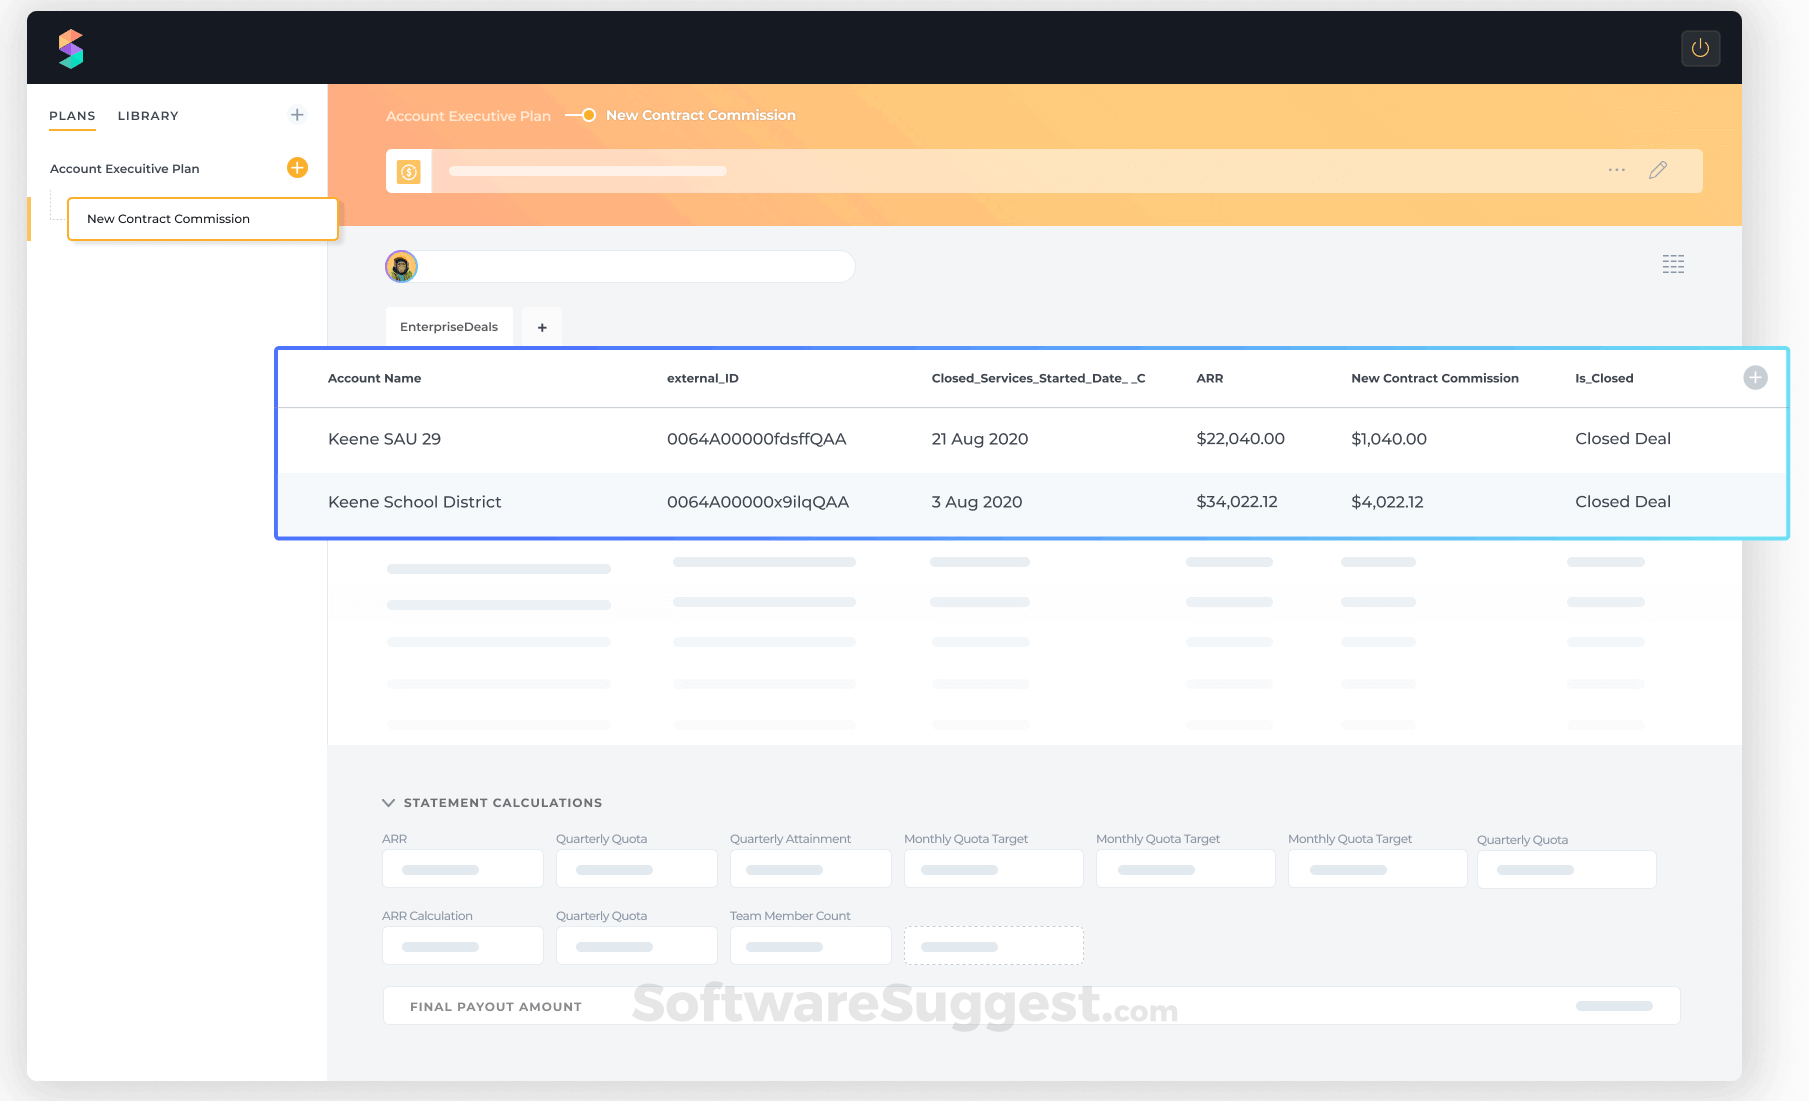Click the dollar commission icon in the plan header
Image resolution: width=1809 pixels, height=1101 pixels.
point(409,170)
